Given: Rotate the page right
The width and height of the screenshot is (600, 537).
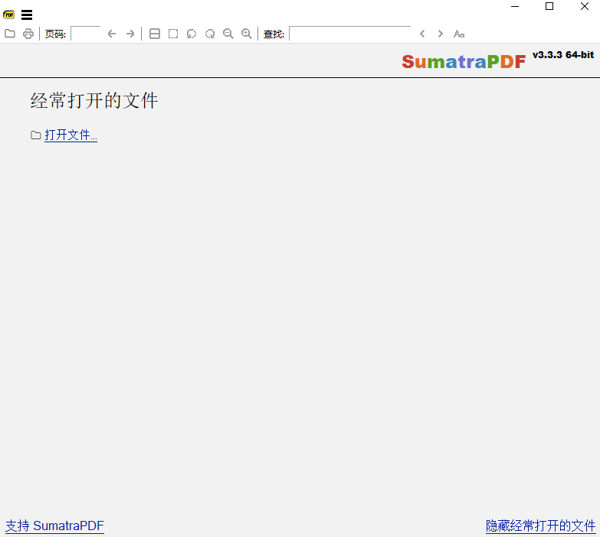Looking at the screenshot, I should (x=210, y=34).
